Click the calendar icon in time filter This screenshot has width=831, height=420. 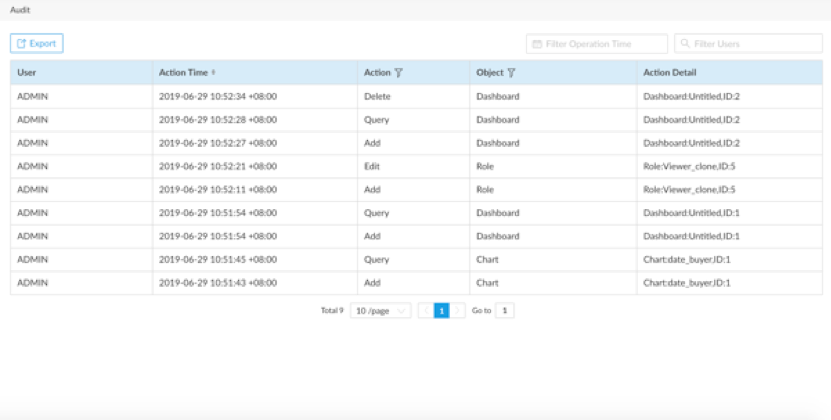(x=537, y=44)
